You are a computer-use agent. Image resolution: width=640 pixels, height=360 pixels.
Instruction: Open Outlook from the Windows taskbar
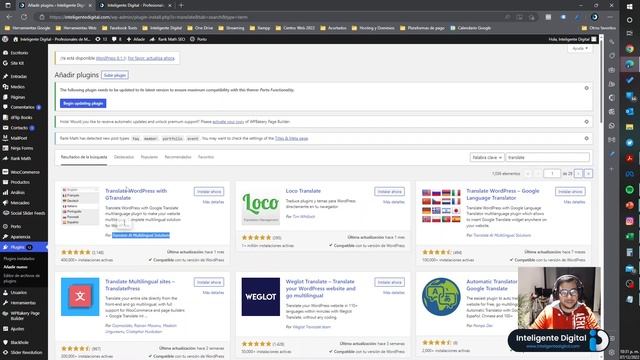[629, 111]
